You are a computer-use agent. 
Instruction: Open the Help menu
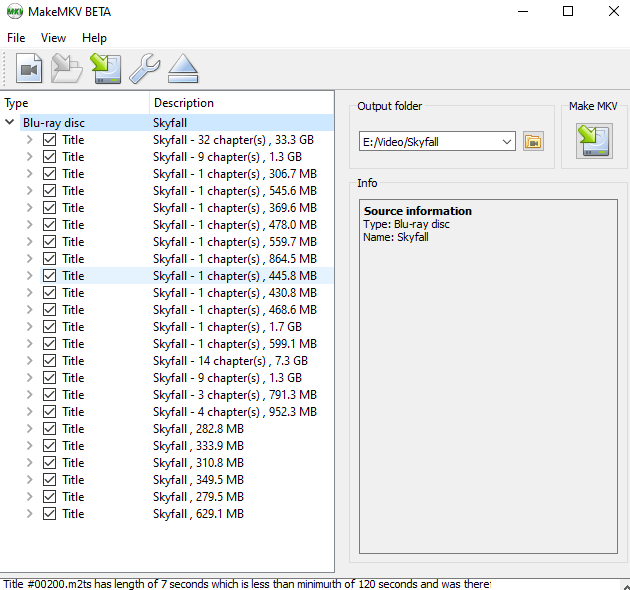(94, 38)
